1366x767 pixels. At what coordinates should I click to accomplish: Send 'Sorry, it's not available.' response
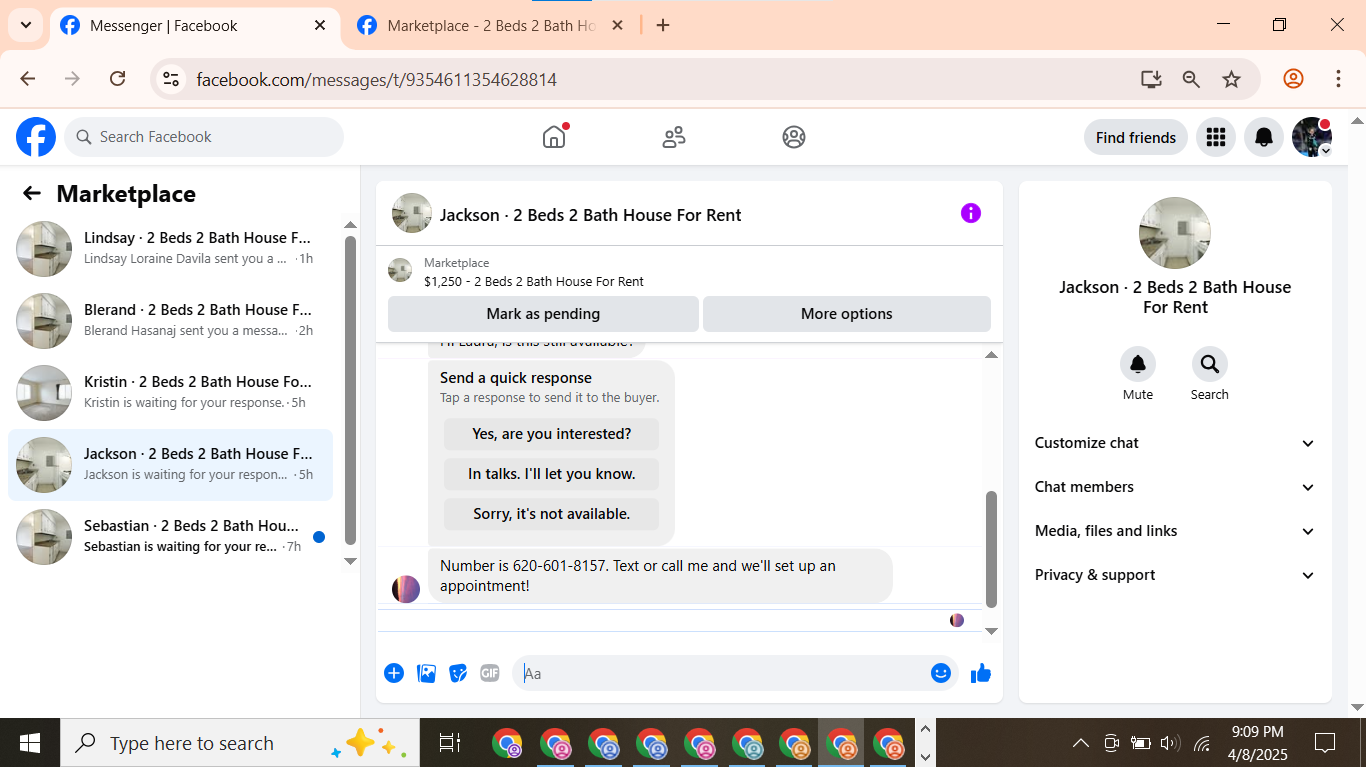point(551,514)
